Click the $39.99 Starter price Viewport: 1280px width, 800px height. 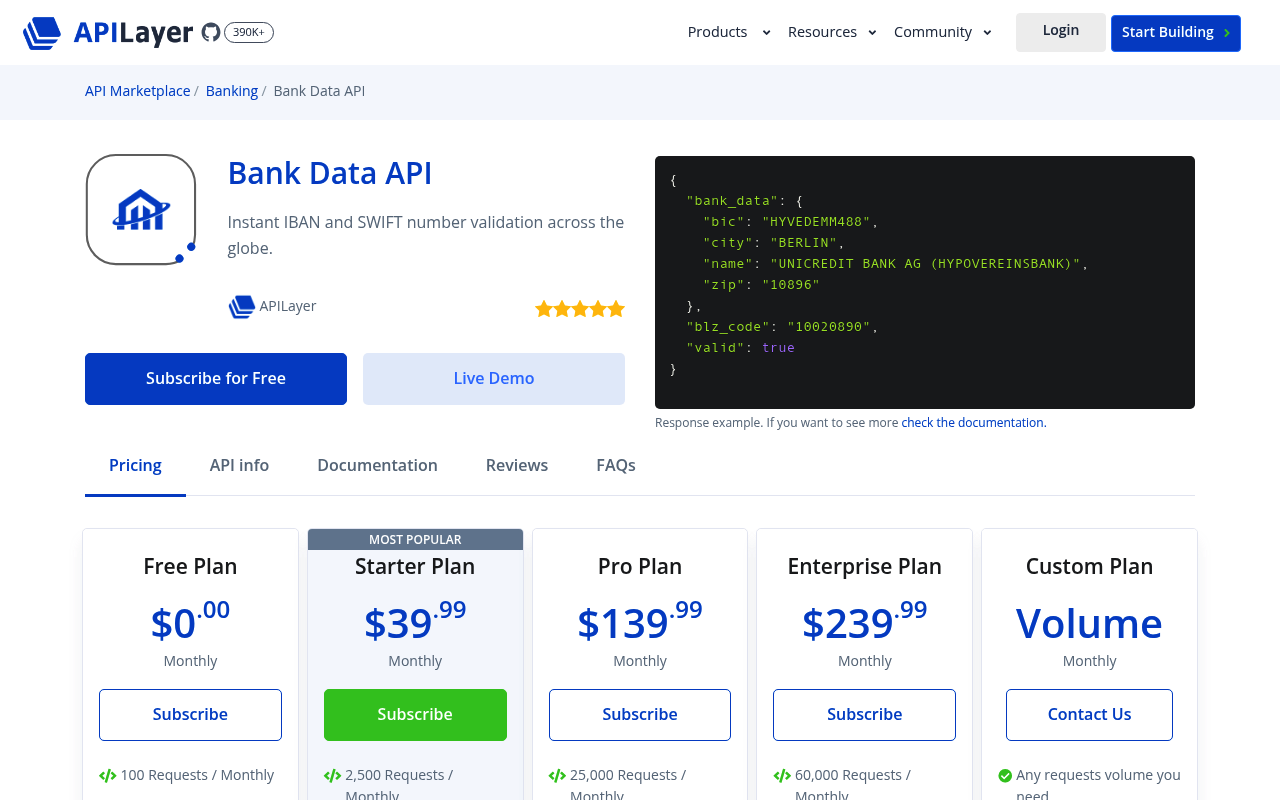[x=415, y=621]
